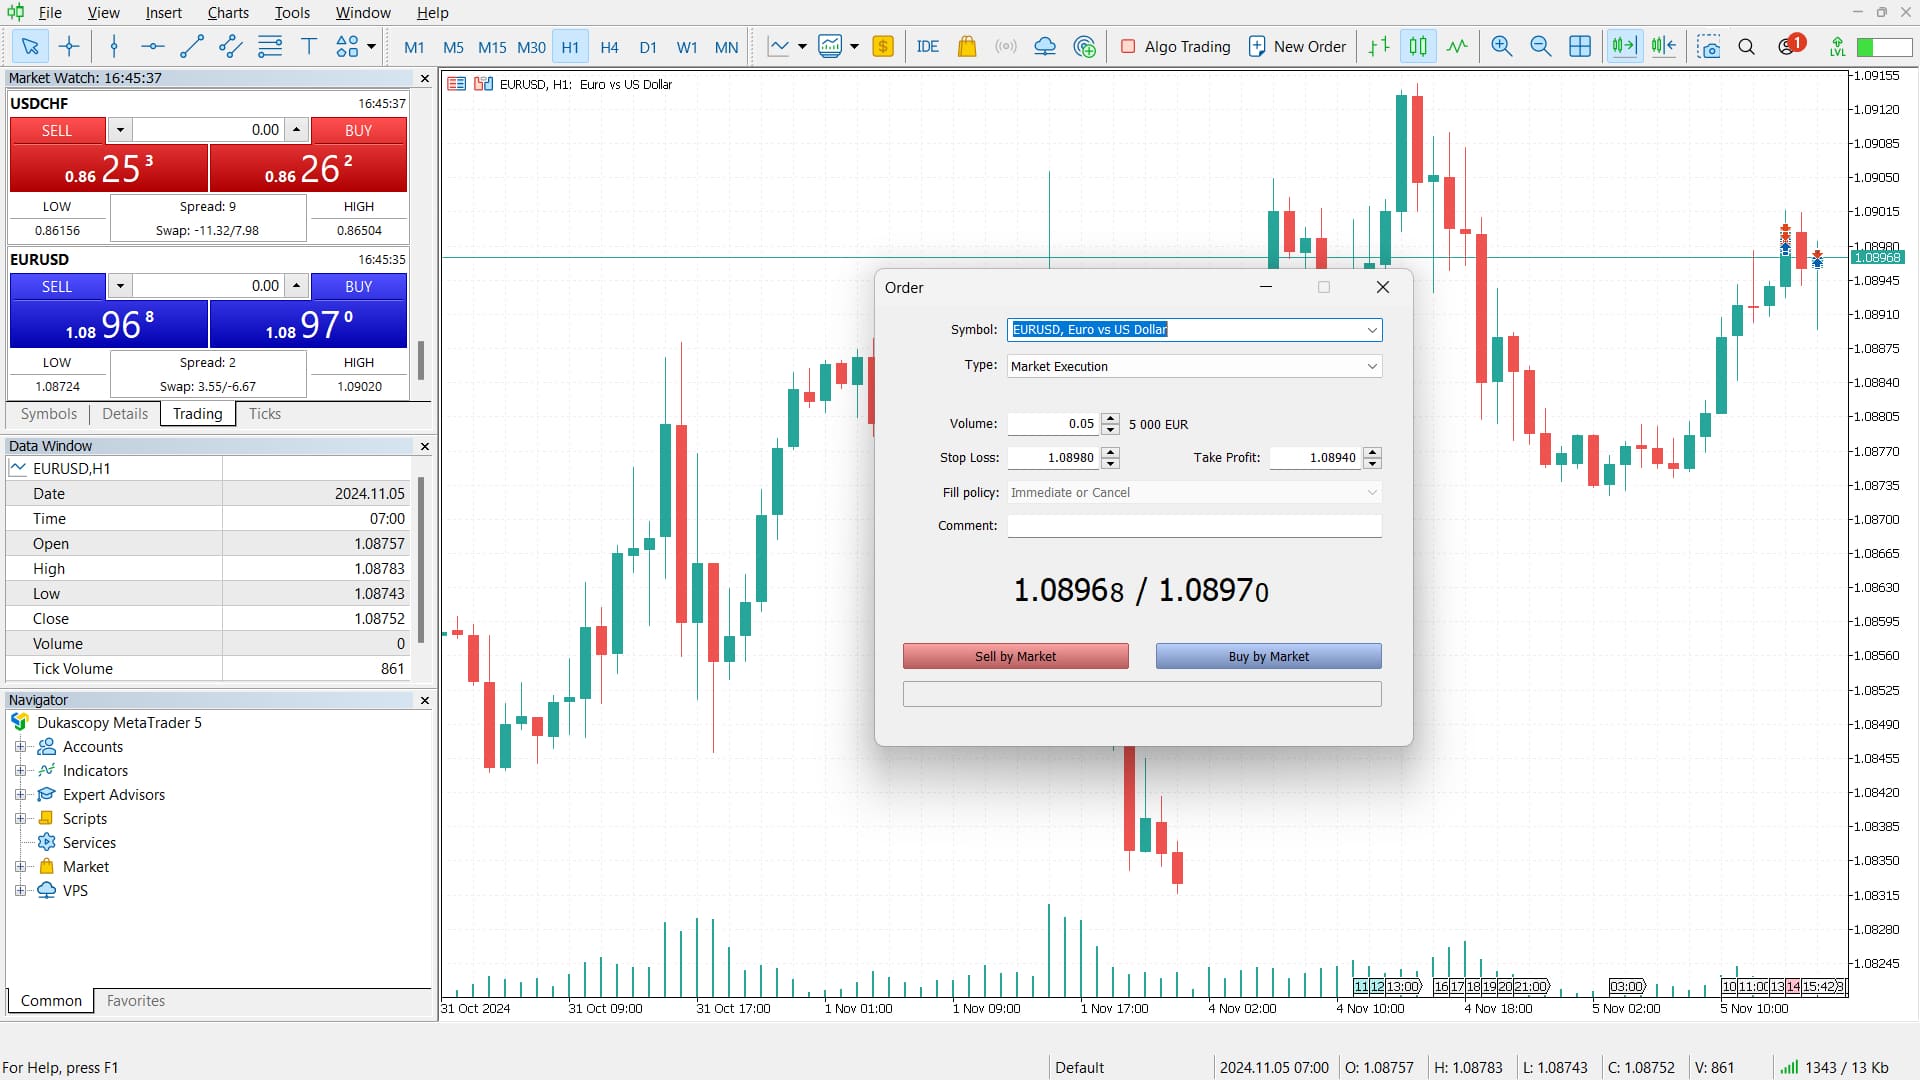Open the Symbol dropdown in Order dialog
This screenshot has height=1080, width=1920.
click(x=1372, y=330)
